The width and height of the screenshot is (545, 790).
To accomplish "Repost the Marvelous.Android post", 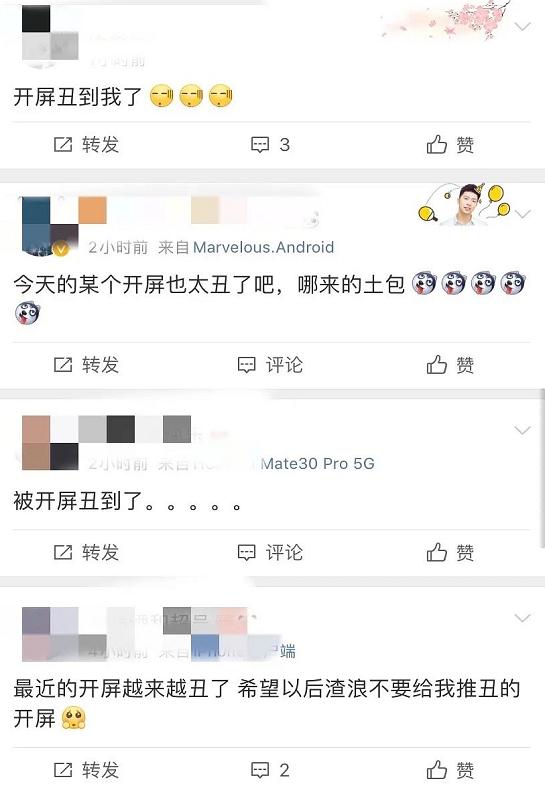I will (x=86, y=364).
